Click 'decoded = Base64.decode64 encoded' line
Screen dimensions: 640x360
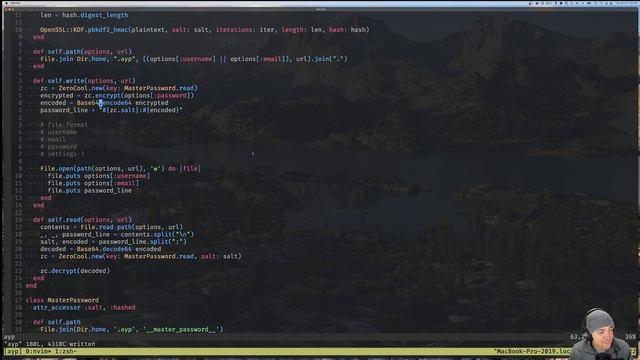(100, 249)
